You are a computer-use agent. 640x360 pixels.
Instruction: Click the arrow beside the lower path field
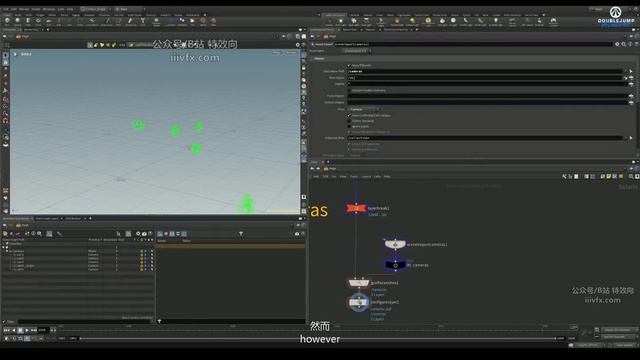coord(631,138)
